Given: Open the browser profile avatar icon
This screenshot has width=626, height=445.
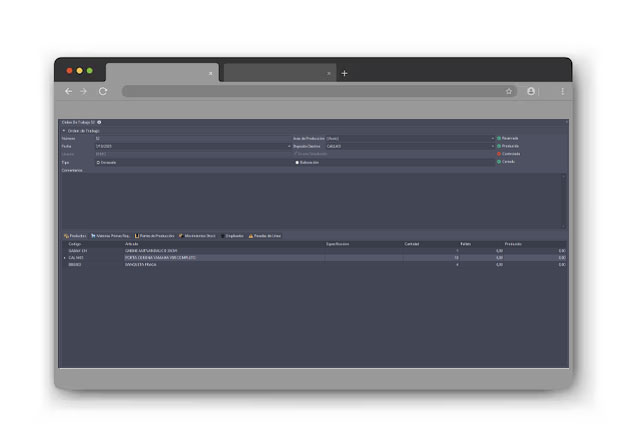Looking at the screenshot, I should click(x=531, y=91).
